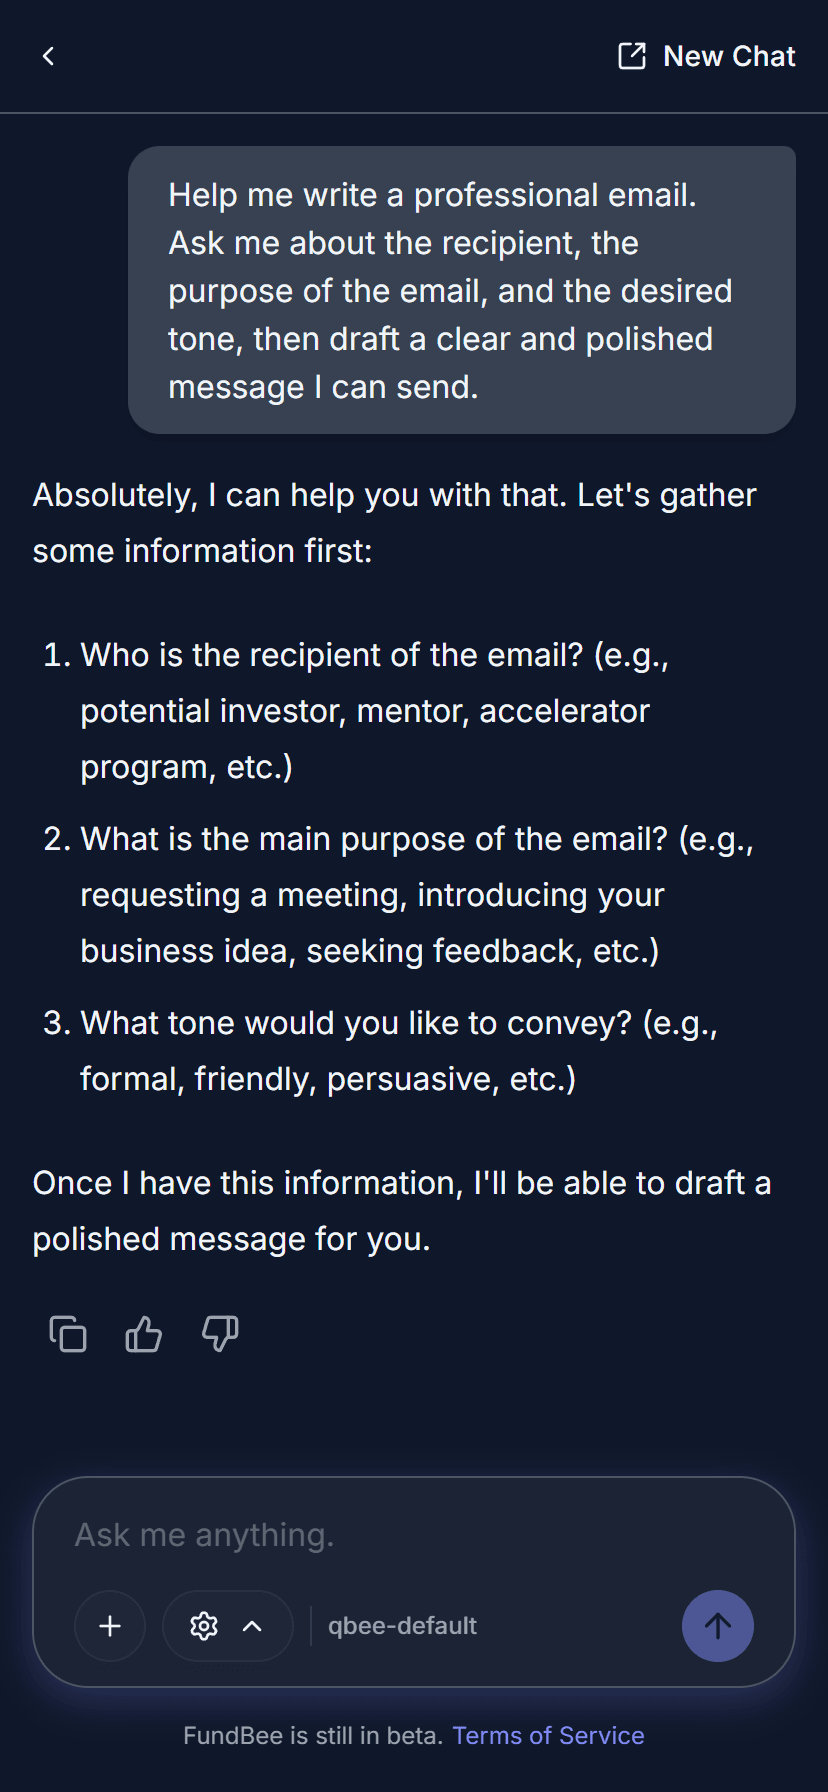The height and width of the screenshot is (1792, 828).
Task: Select the user's professional email prompt bubble
Action: [461, 290]
